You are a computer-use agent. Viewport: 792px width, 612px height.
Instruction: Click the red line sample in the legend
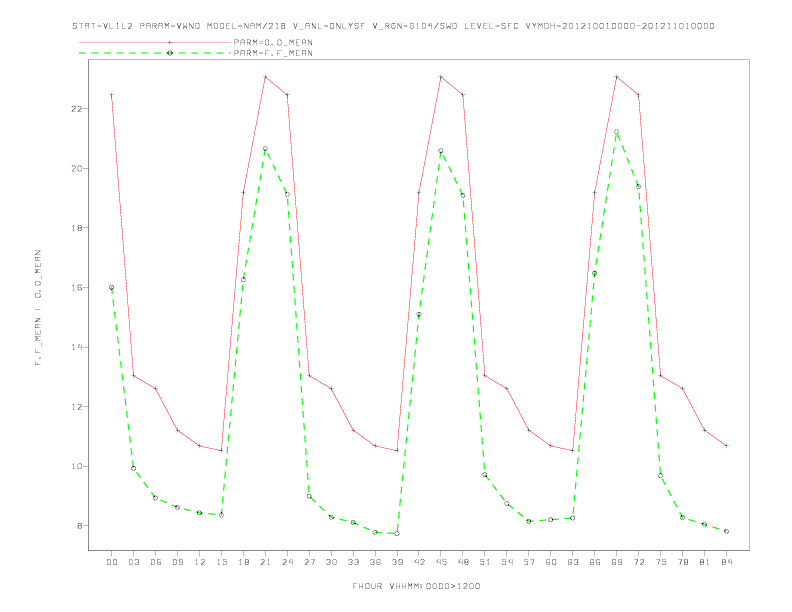(155, 42)
